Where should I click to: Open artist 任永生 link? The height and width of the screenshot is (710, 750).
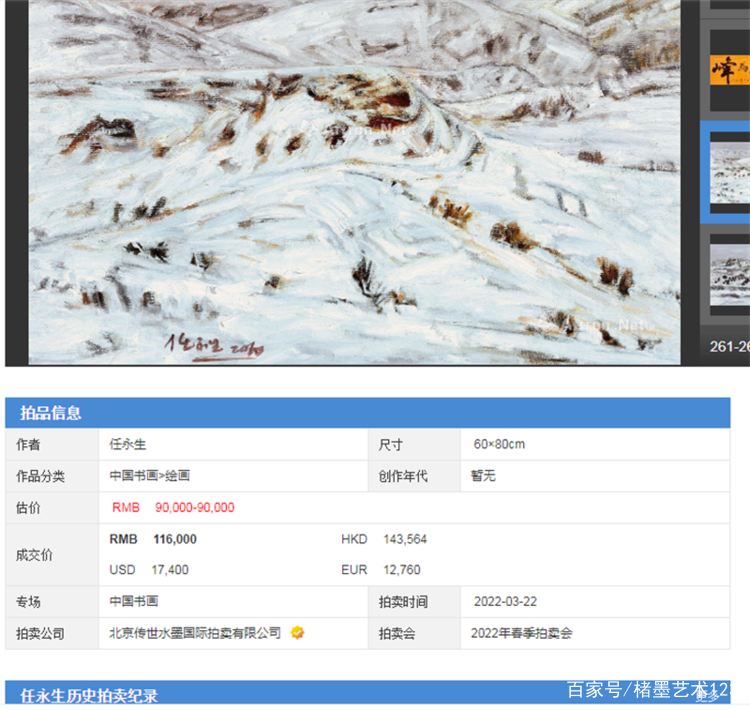[128, 444]
